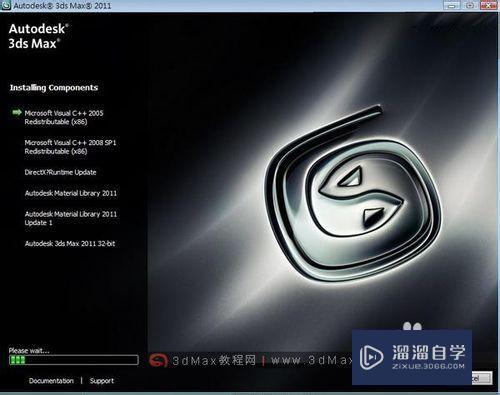Maximize the 3ds Max installer window
This screenshot has height=395, width=500.
[x=470, y=5]
